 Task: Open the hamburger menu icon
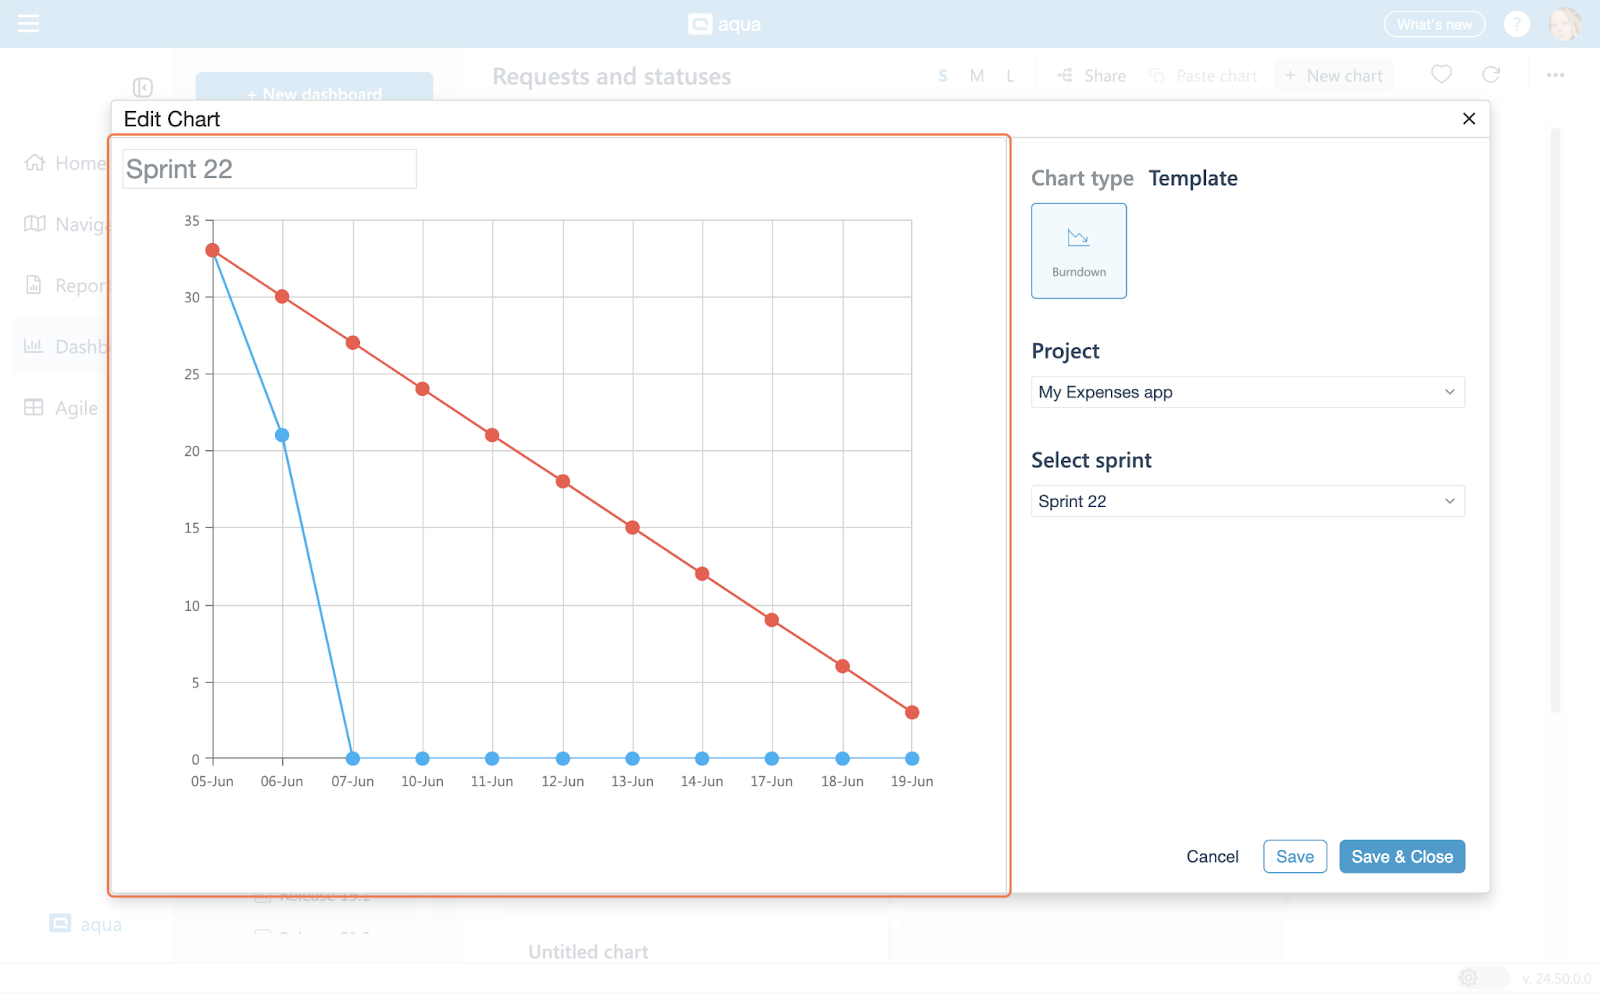pos(28,23)
